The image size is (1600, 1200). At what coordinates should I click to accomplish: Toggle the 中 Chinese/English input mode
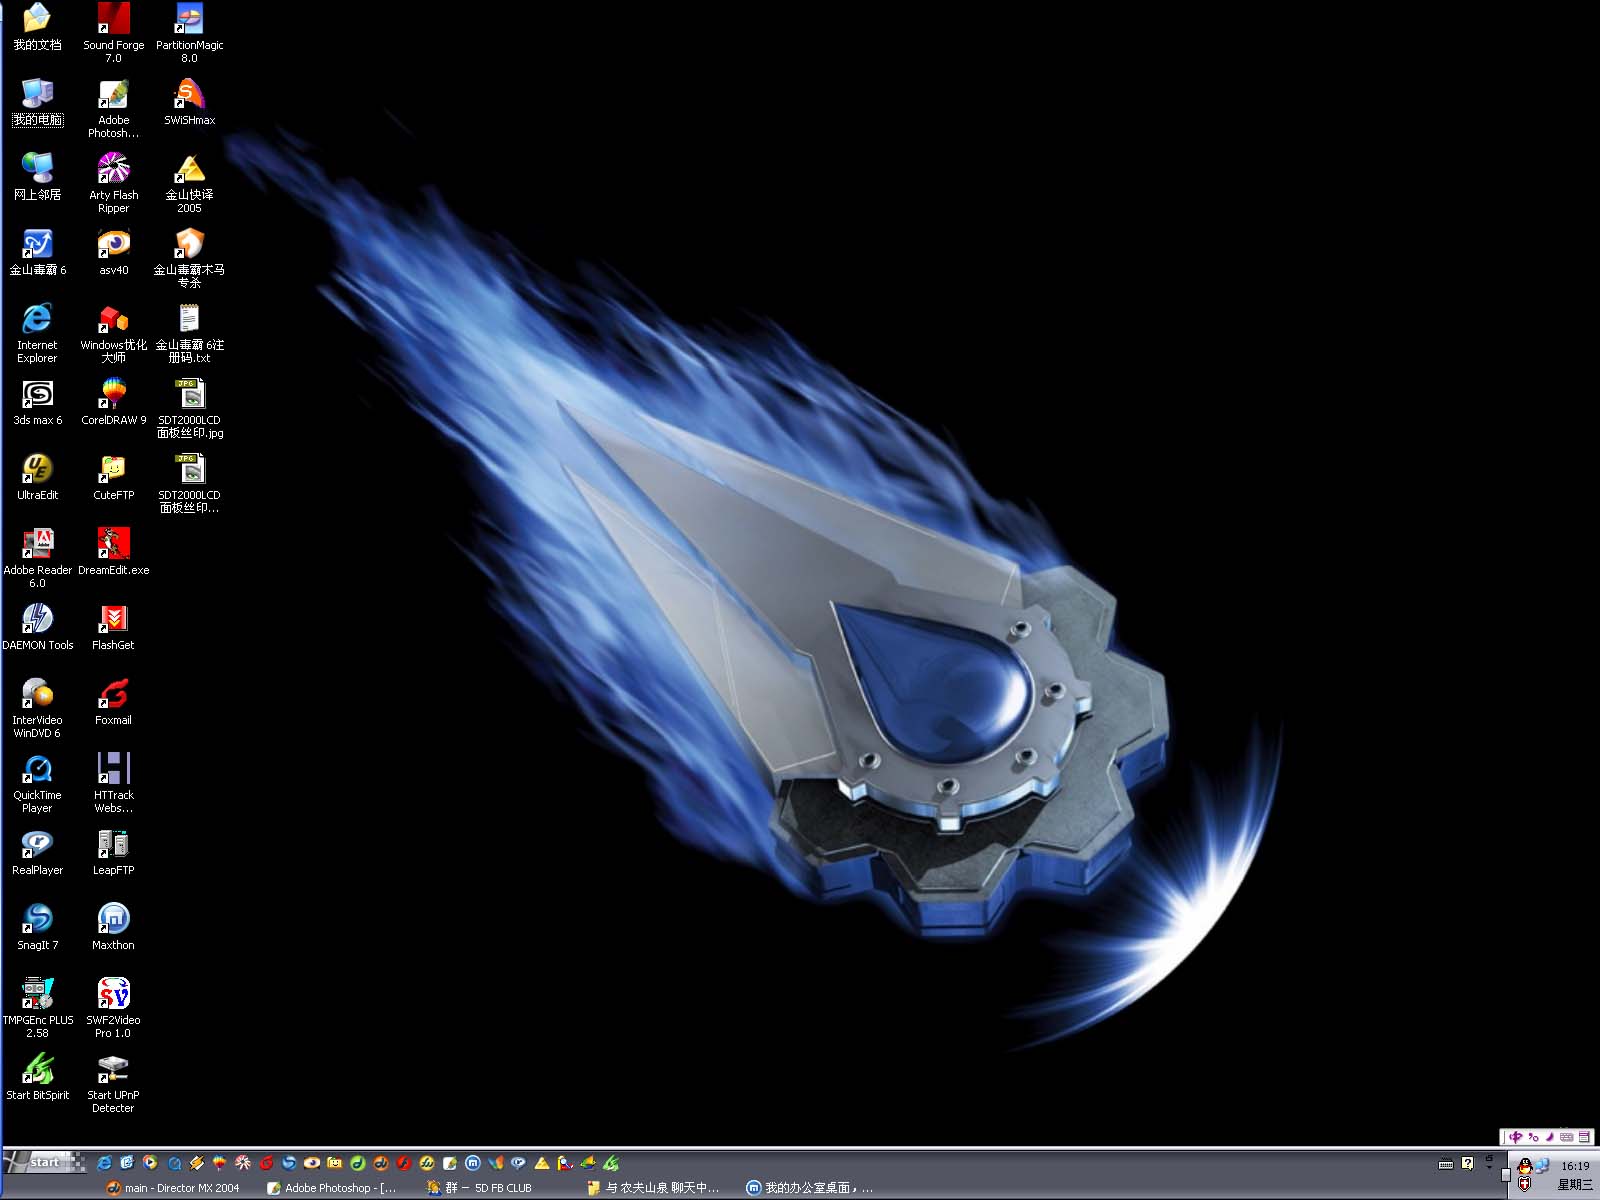(x=1516, y=1137)
